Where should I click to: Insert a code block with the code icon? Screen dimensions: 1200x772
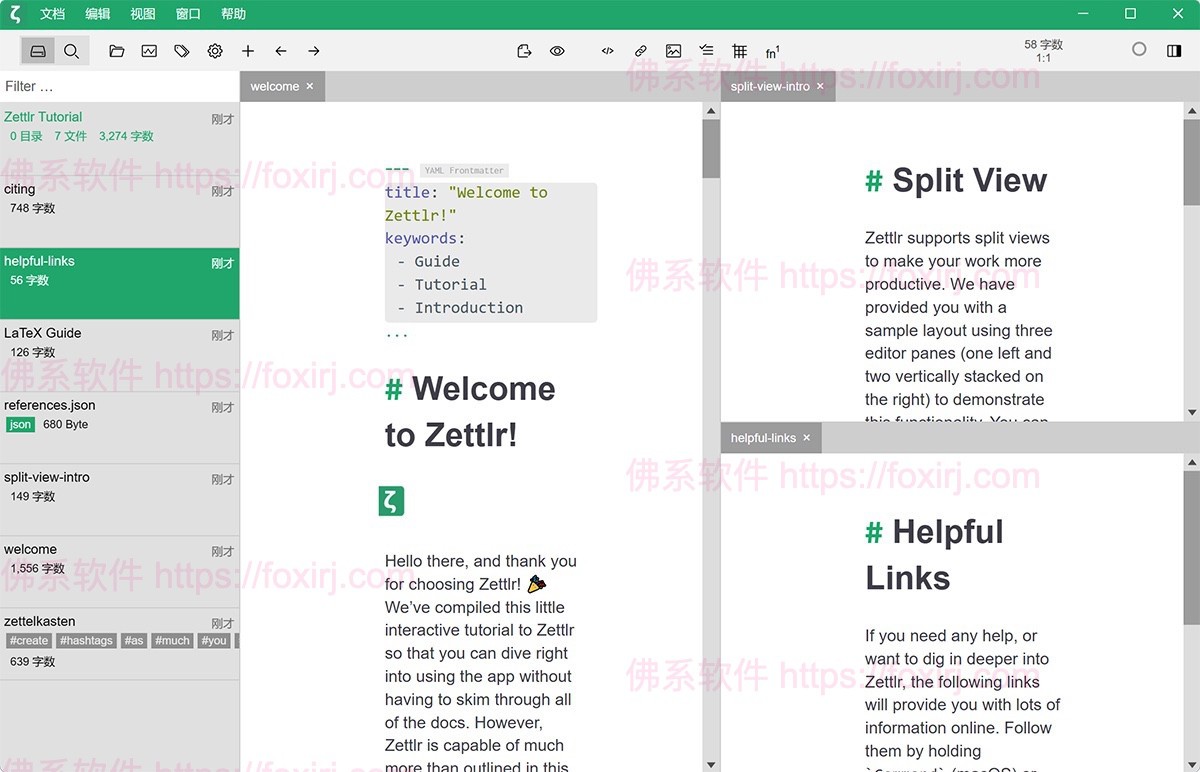pyautogui.click(x=607, y=51)
